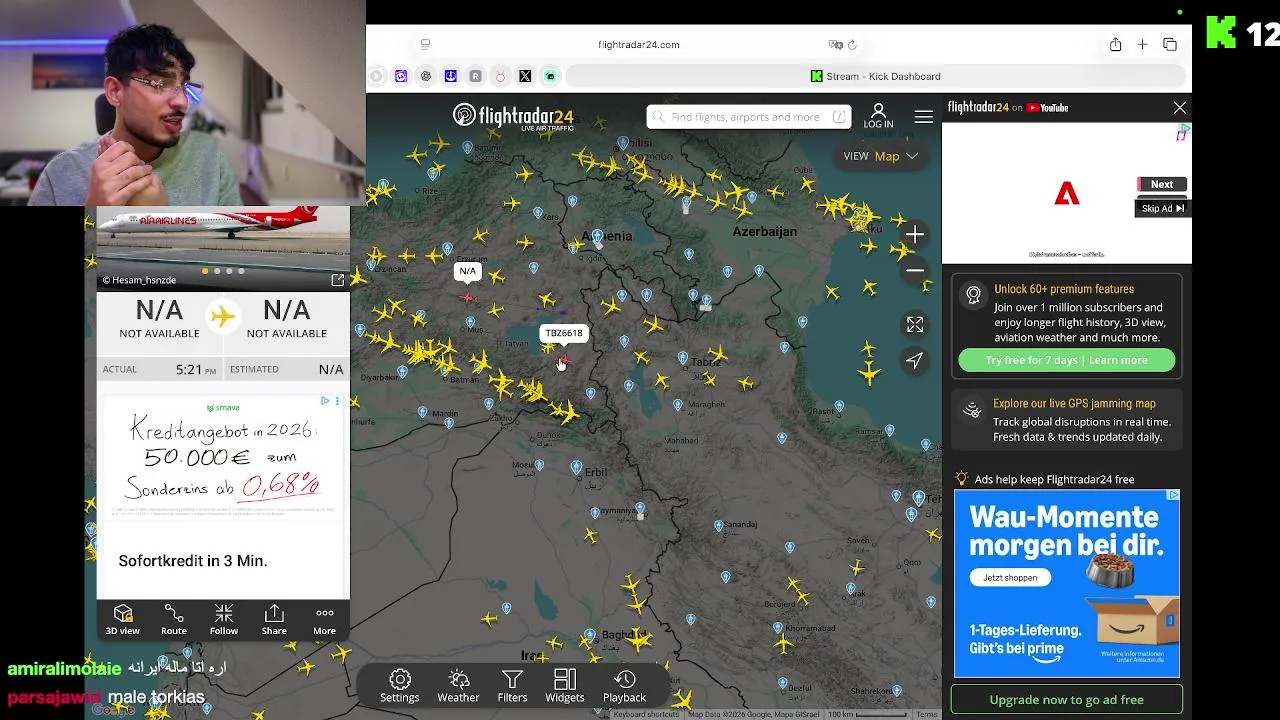Open aircraft photo in new window
The image size is (1280, 720).
(x=337, y=280)
